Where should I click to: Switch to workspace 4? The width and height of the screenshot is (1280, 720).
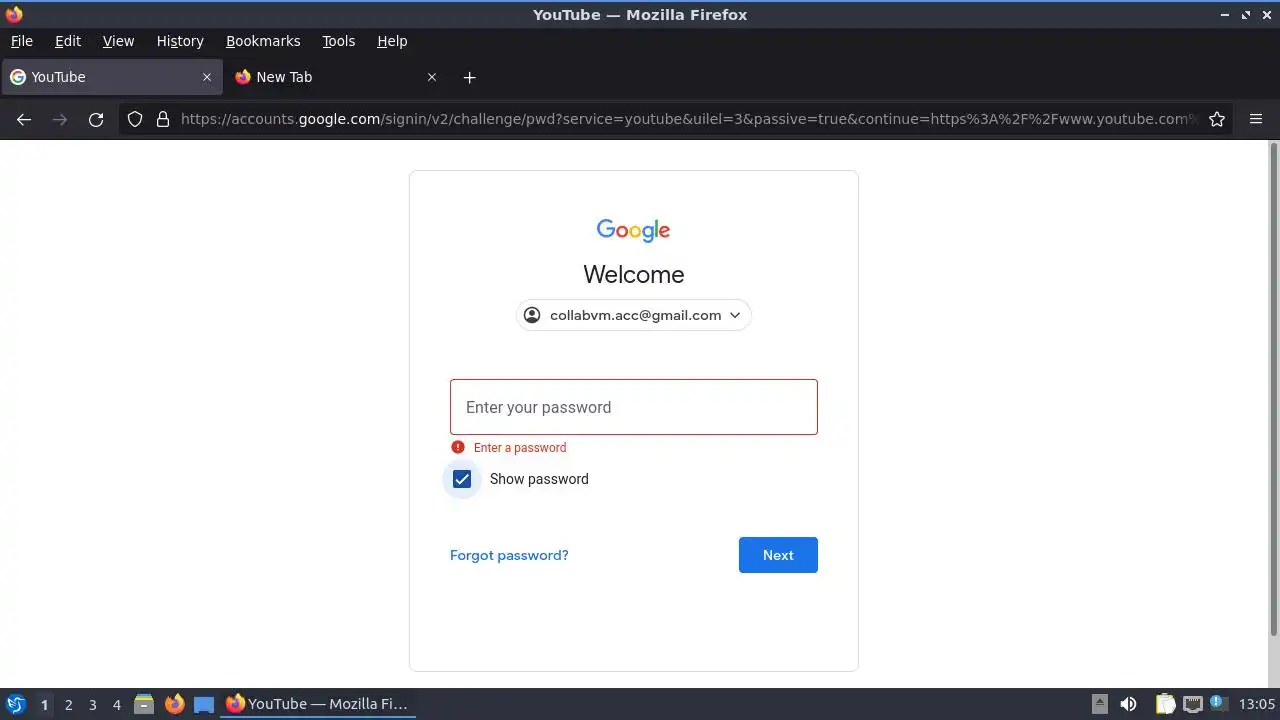click(x=117, y=704)
